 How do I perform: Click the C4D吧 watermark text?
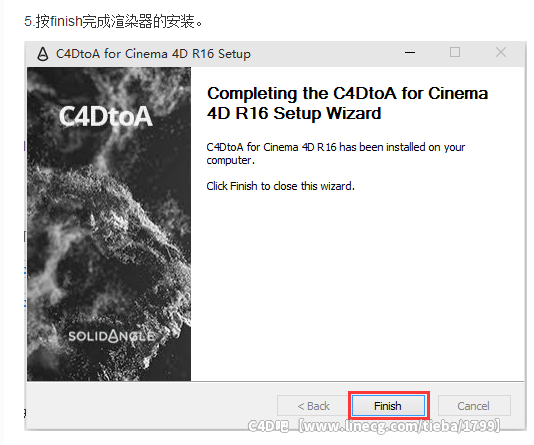268,426
